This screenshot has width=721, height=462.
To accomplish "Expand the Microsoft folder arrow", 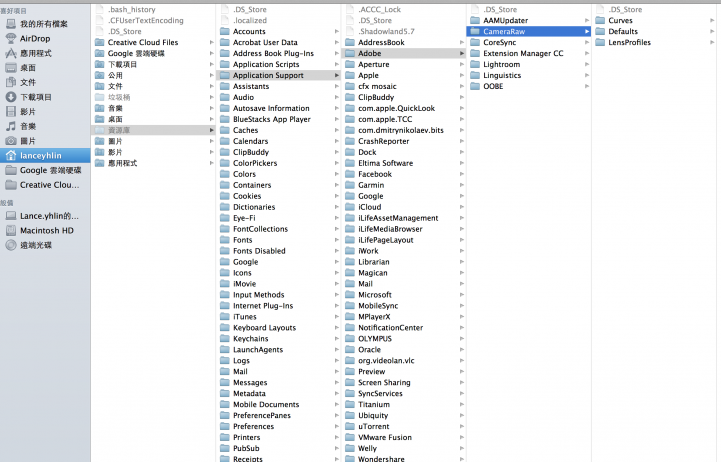I will (462, 295).
